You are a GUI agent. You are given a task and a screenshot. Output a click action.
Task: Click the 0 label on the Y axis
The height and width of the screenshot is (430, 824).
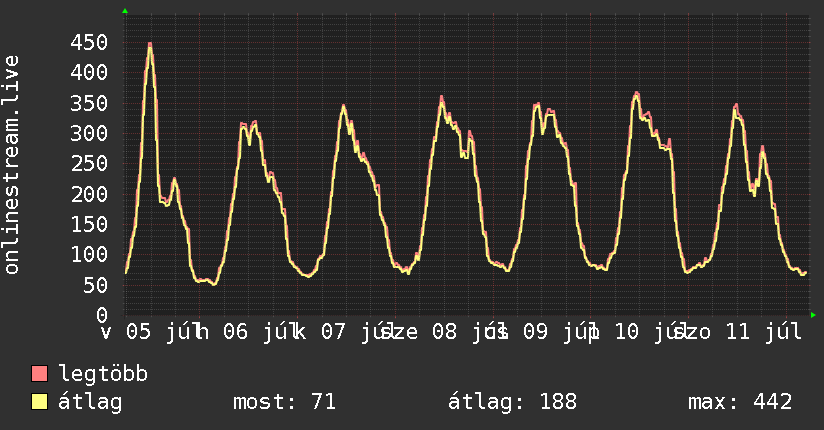(102, 315)
